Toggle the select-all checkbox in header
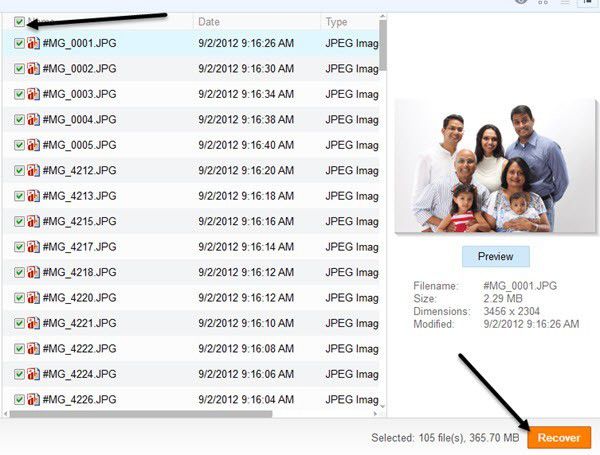The image size is (600, 455). coord(19,22)
